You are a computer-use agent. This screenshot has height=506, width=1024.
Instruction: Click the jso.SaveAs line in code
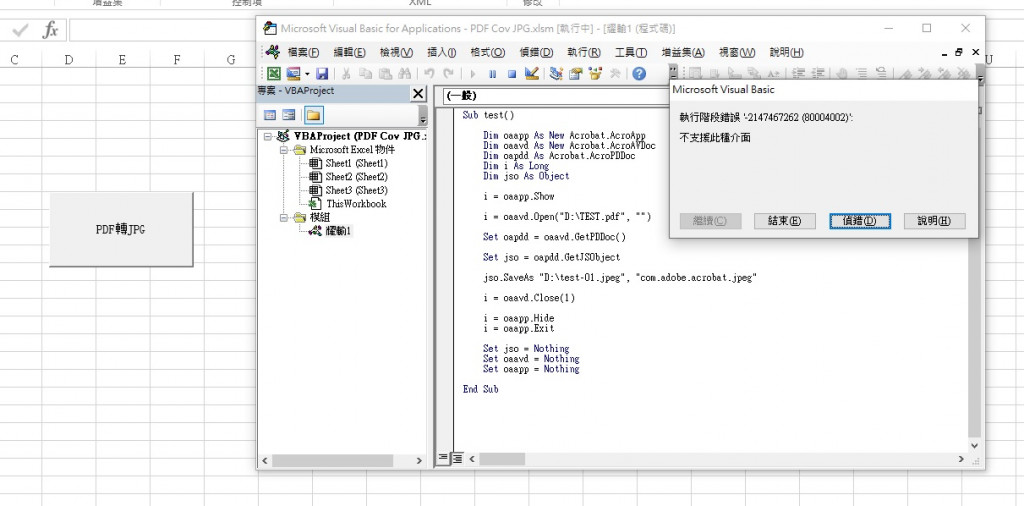619,277
